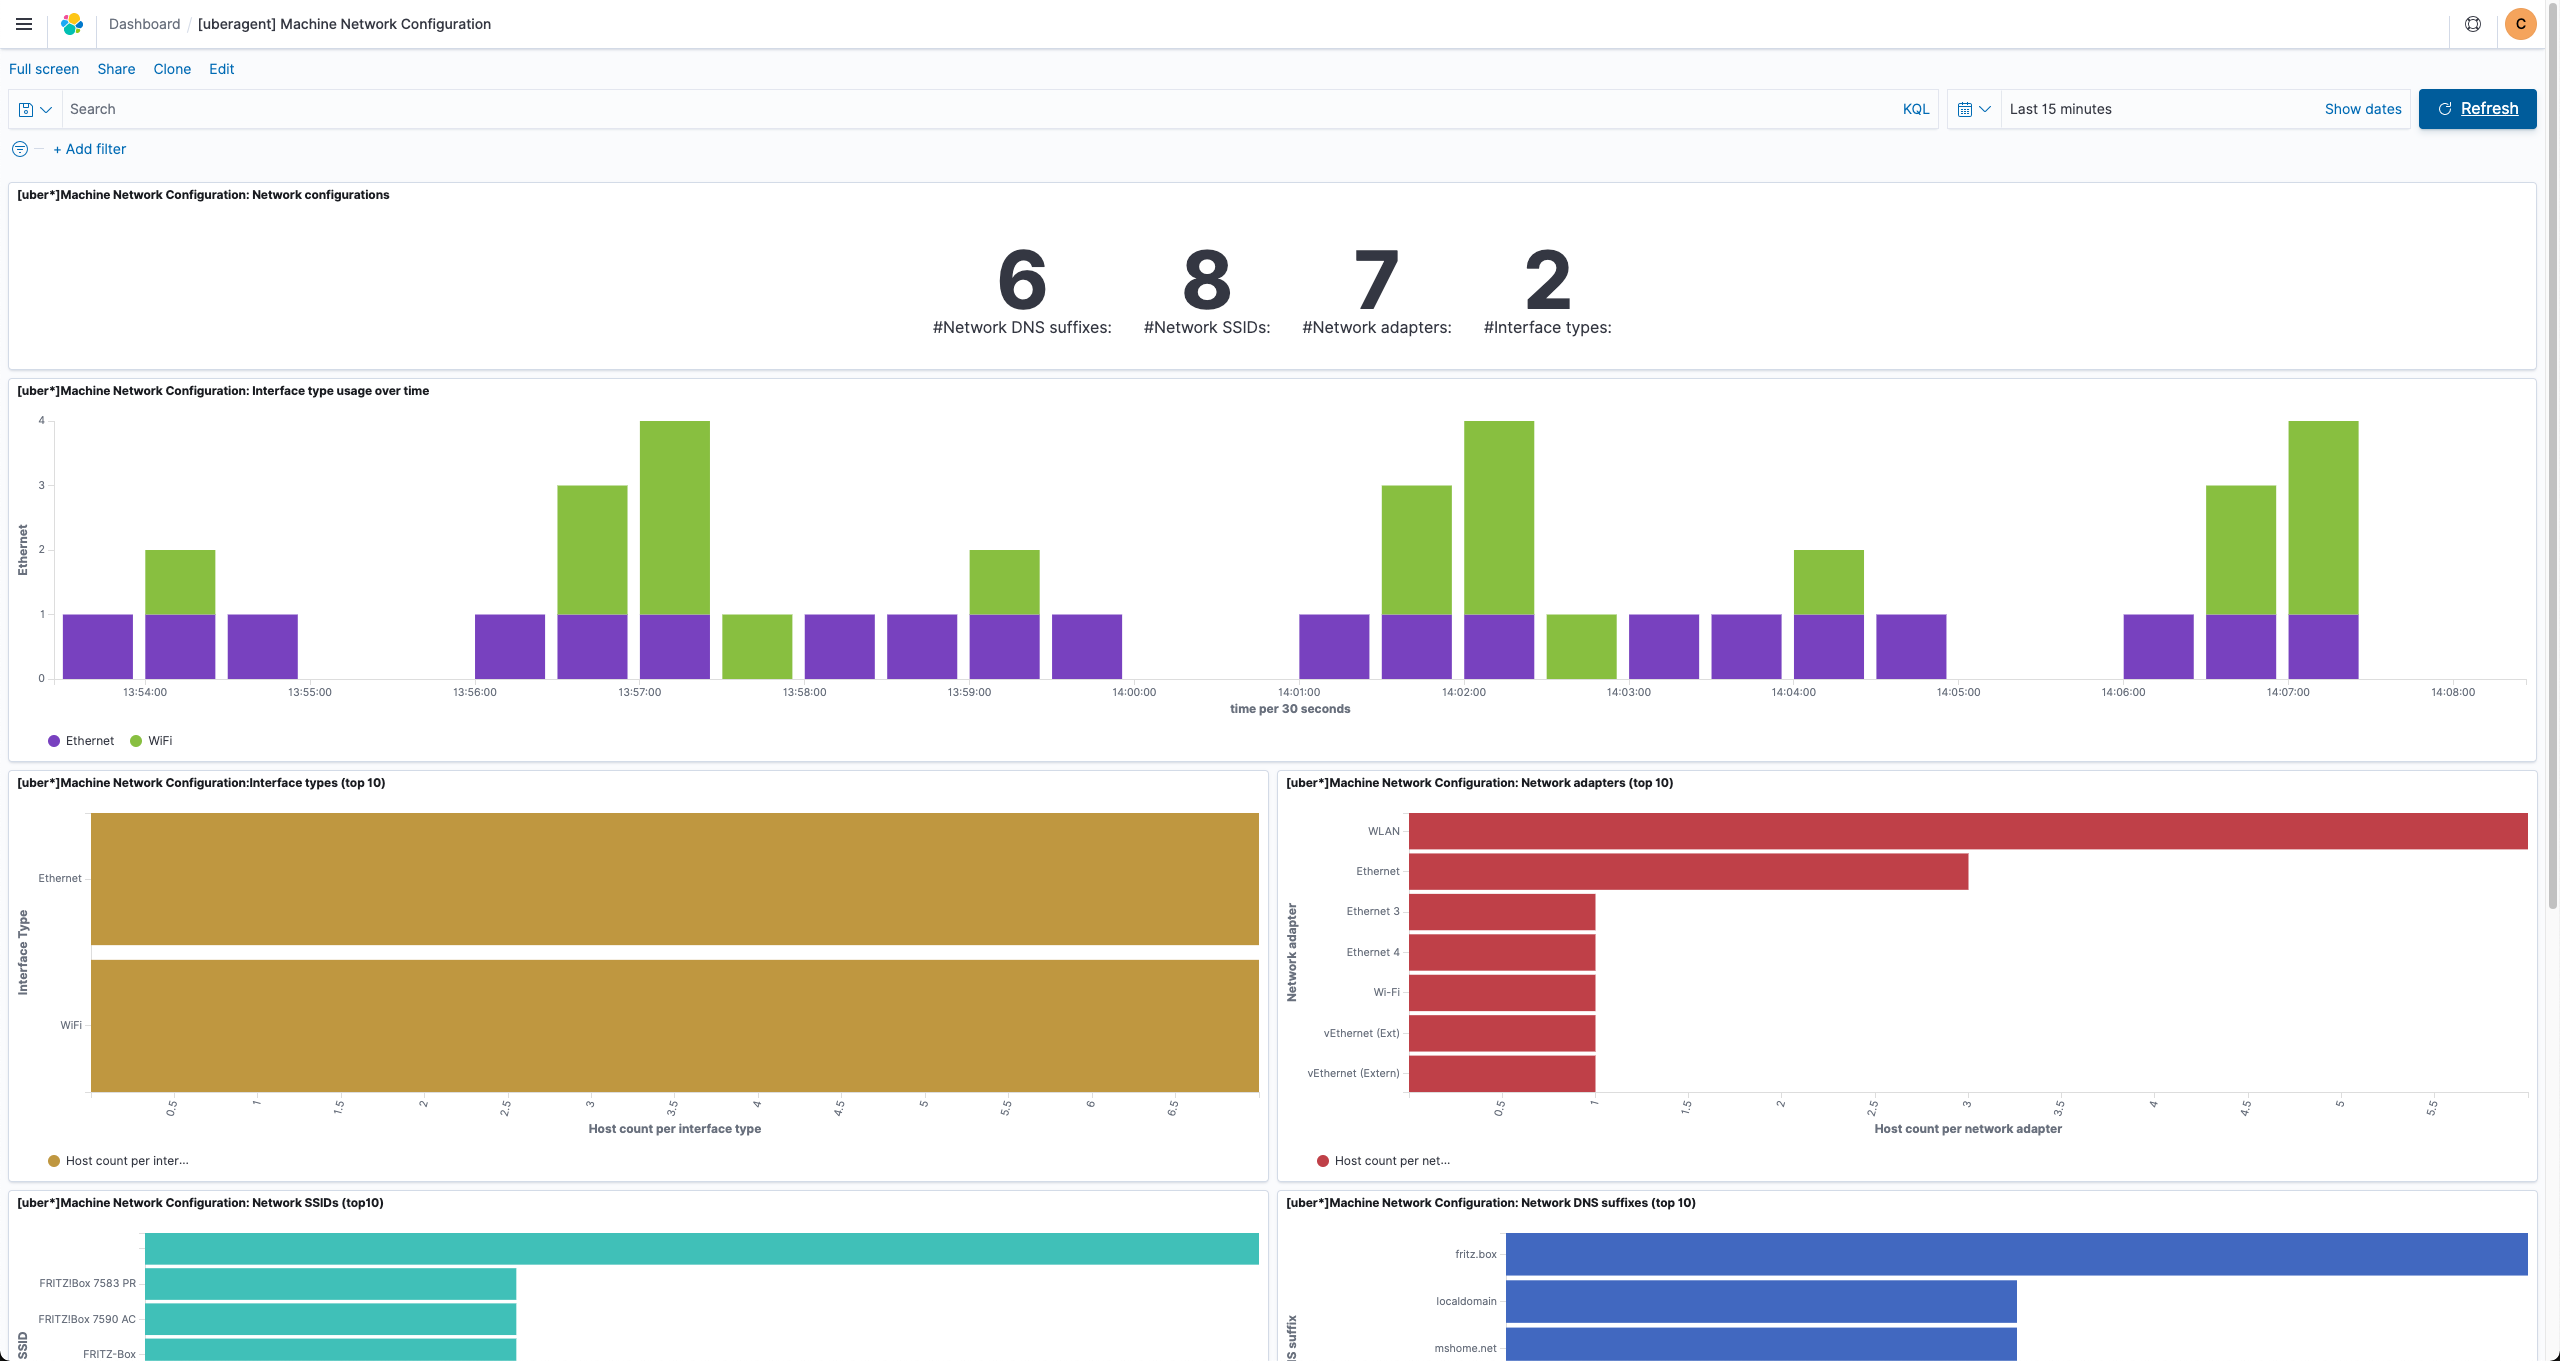This screenshot has height=1361, width=2560.
Task: Click the Last 15 minutes time range
Action: [2060, 109]
